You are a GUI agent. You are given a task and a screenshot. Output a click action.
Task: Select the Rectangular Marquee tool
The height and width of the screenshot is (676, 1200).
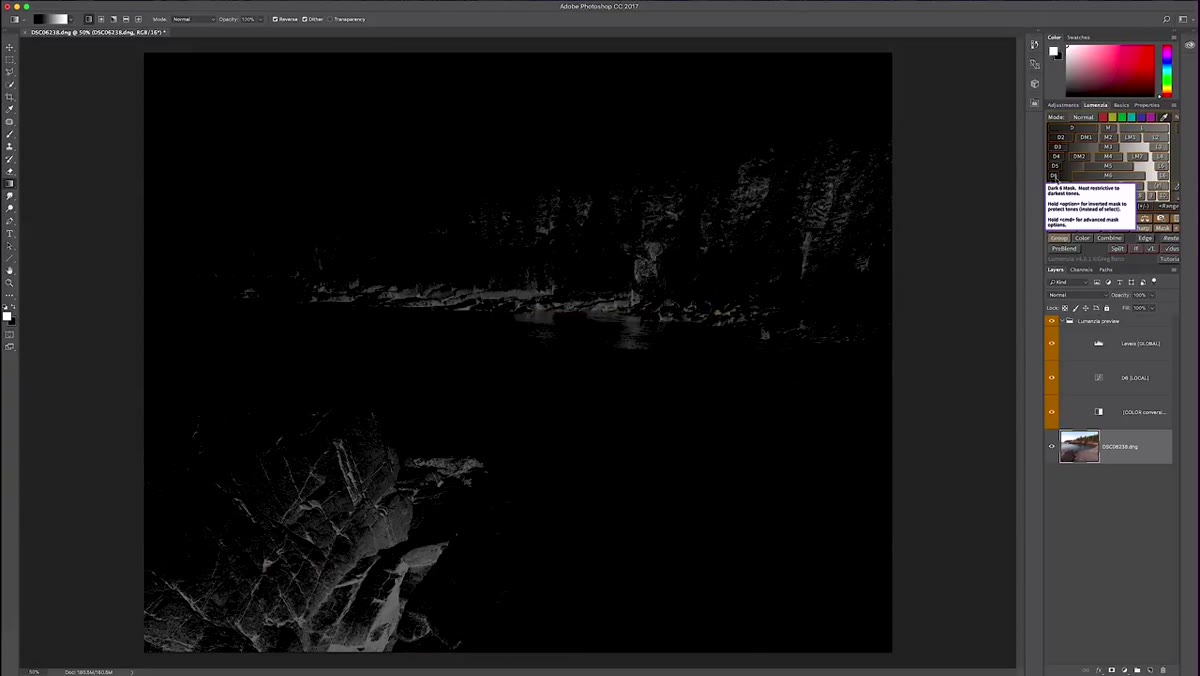pos(10,60)
